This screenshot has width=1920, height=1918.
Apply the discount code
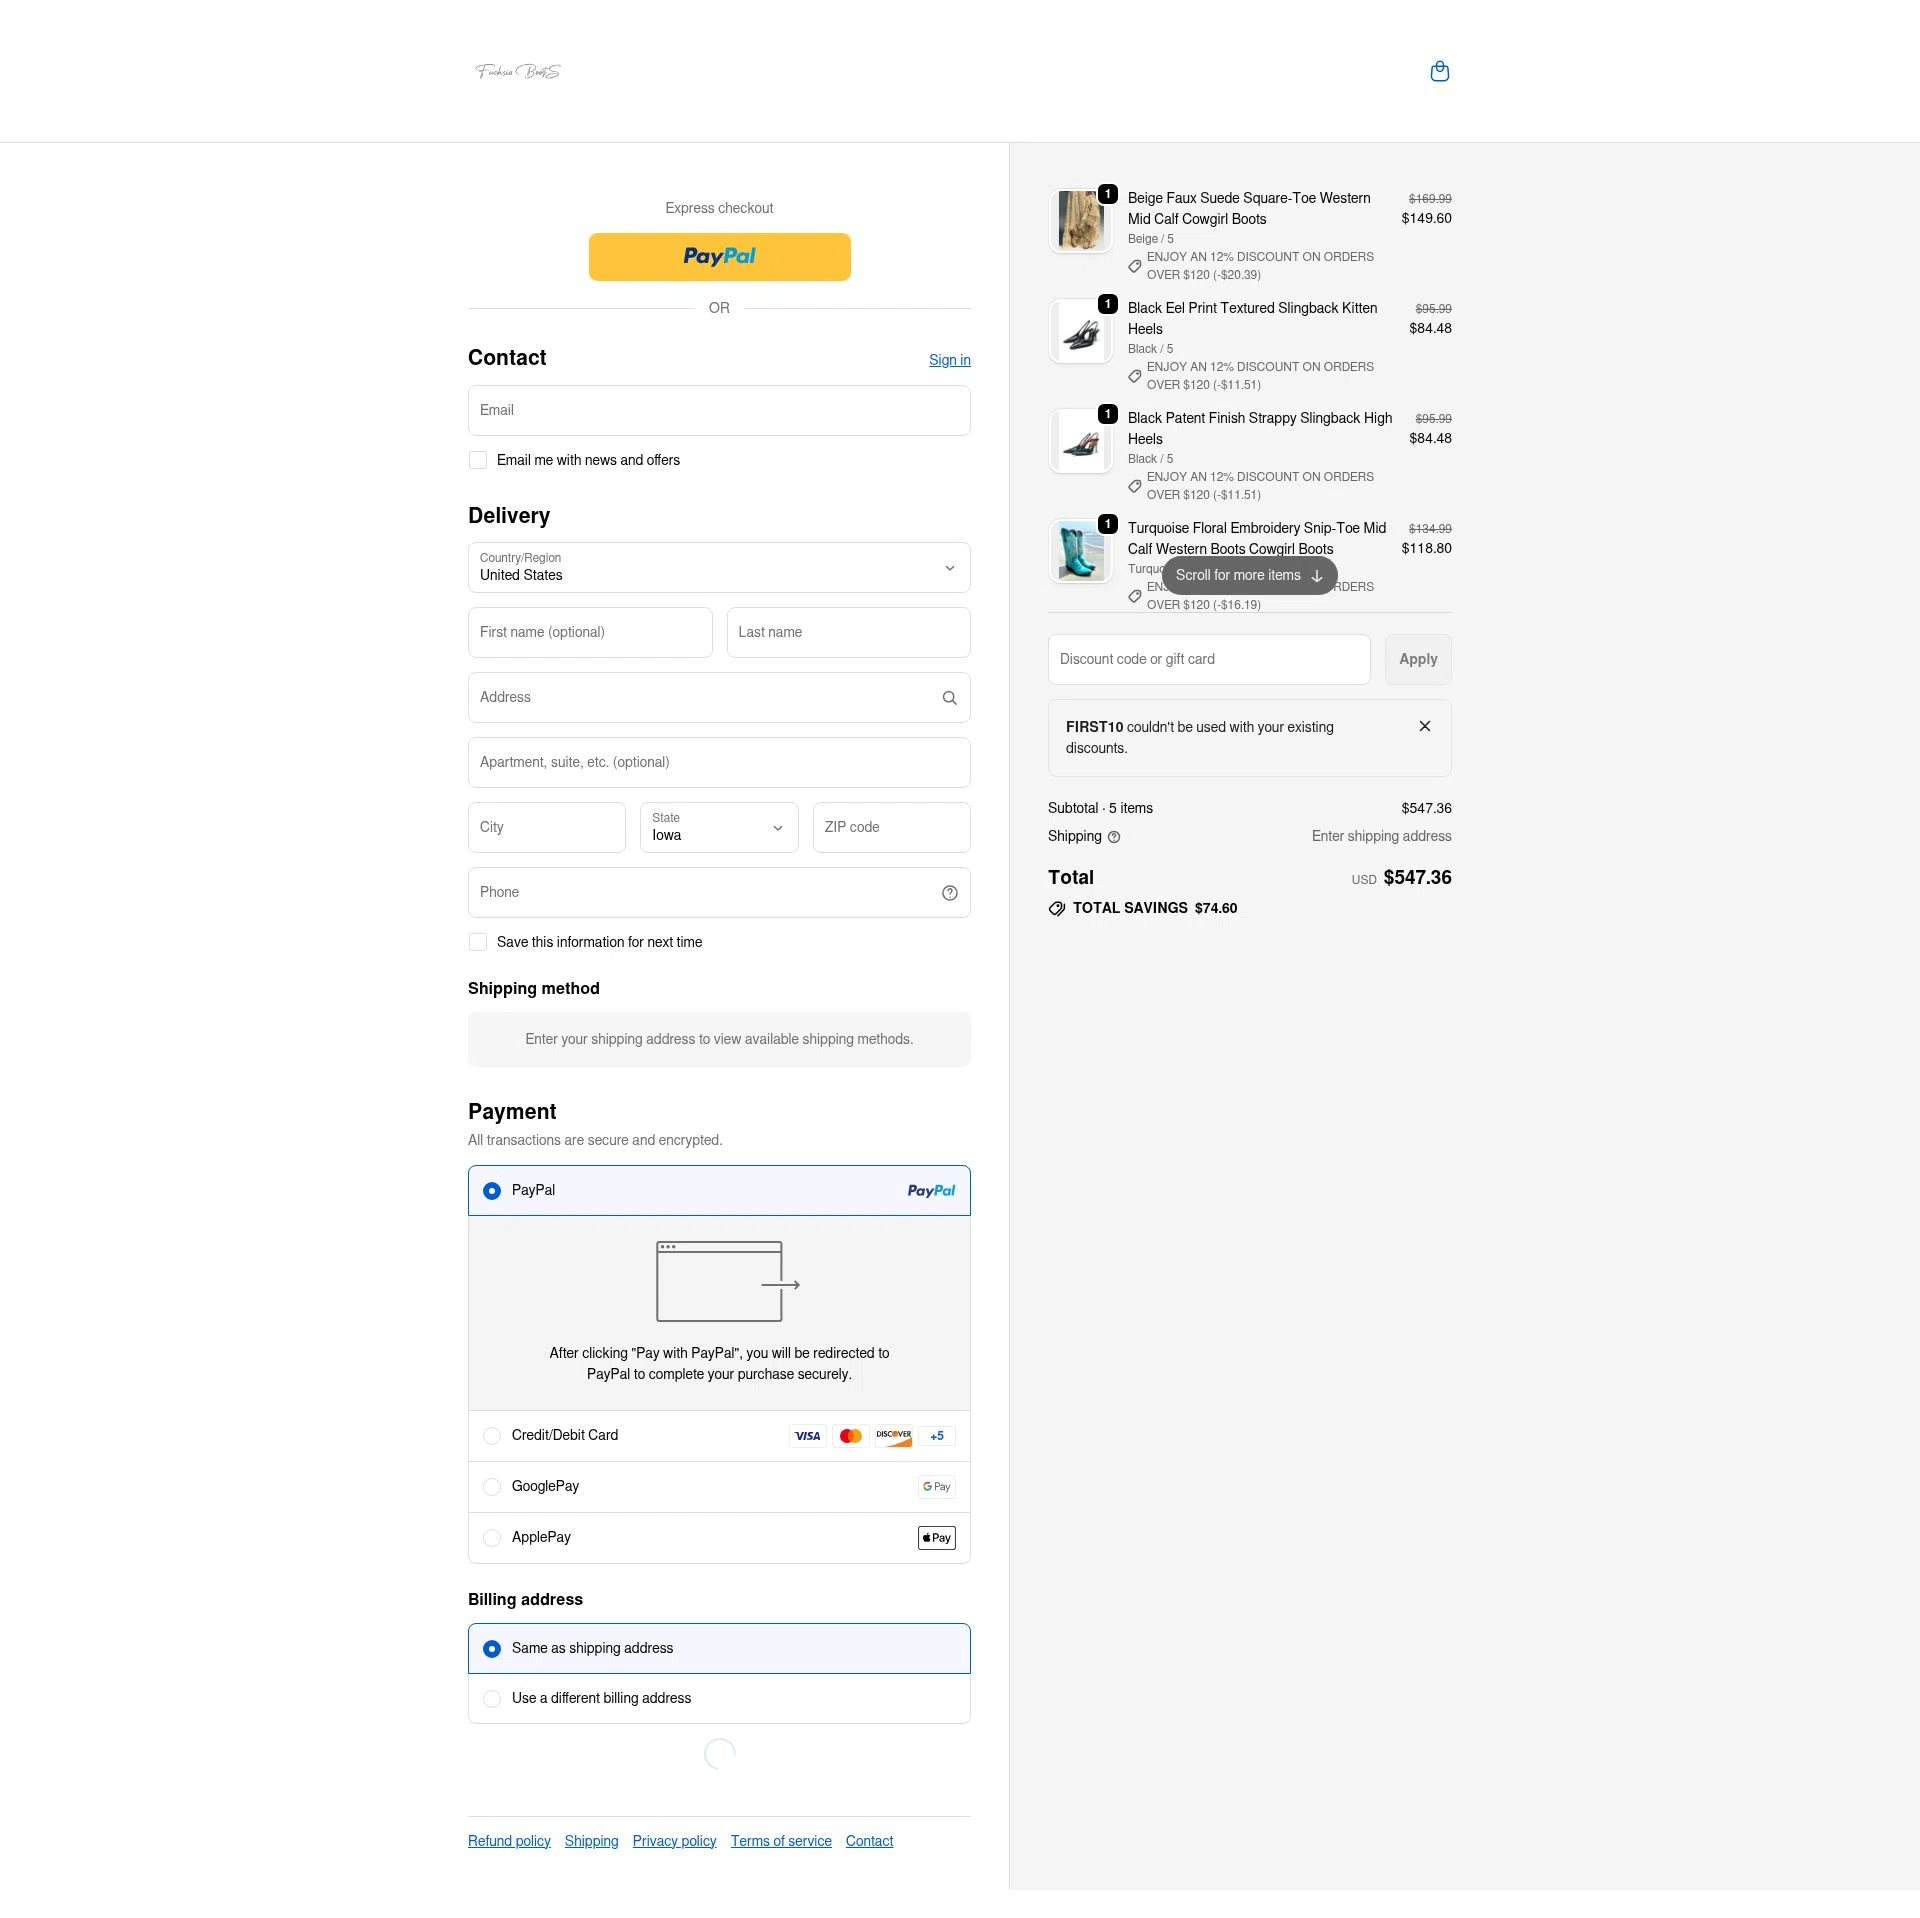[1418, 659]
